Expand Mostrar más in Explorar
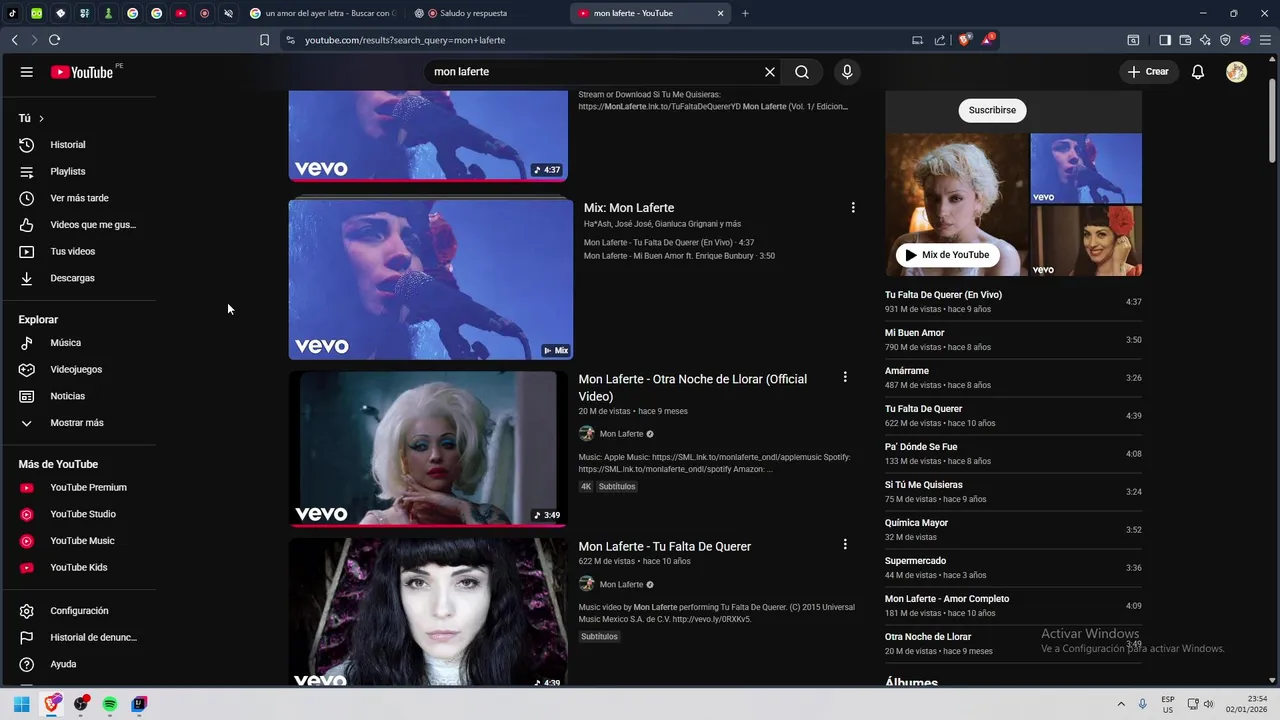The image size is (1280, 720). 78,423
